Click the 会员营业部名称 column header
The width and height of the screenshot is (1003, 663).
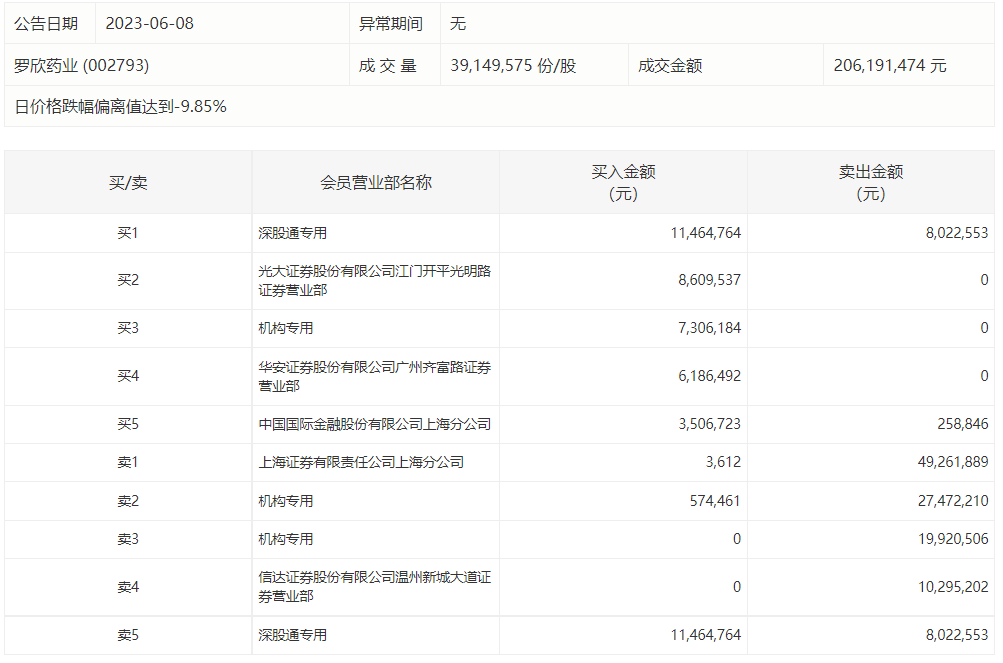click(x=376, y=183)
